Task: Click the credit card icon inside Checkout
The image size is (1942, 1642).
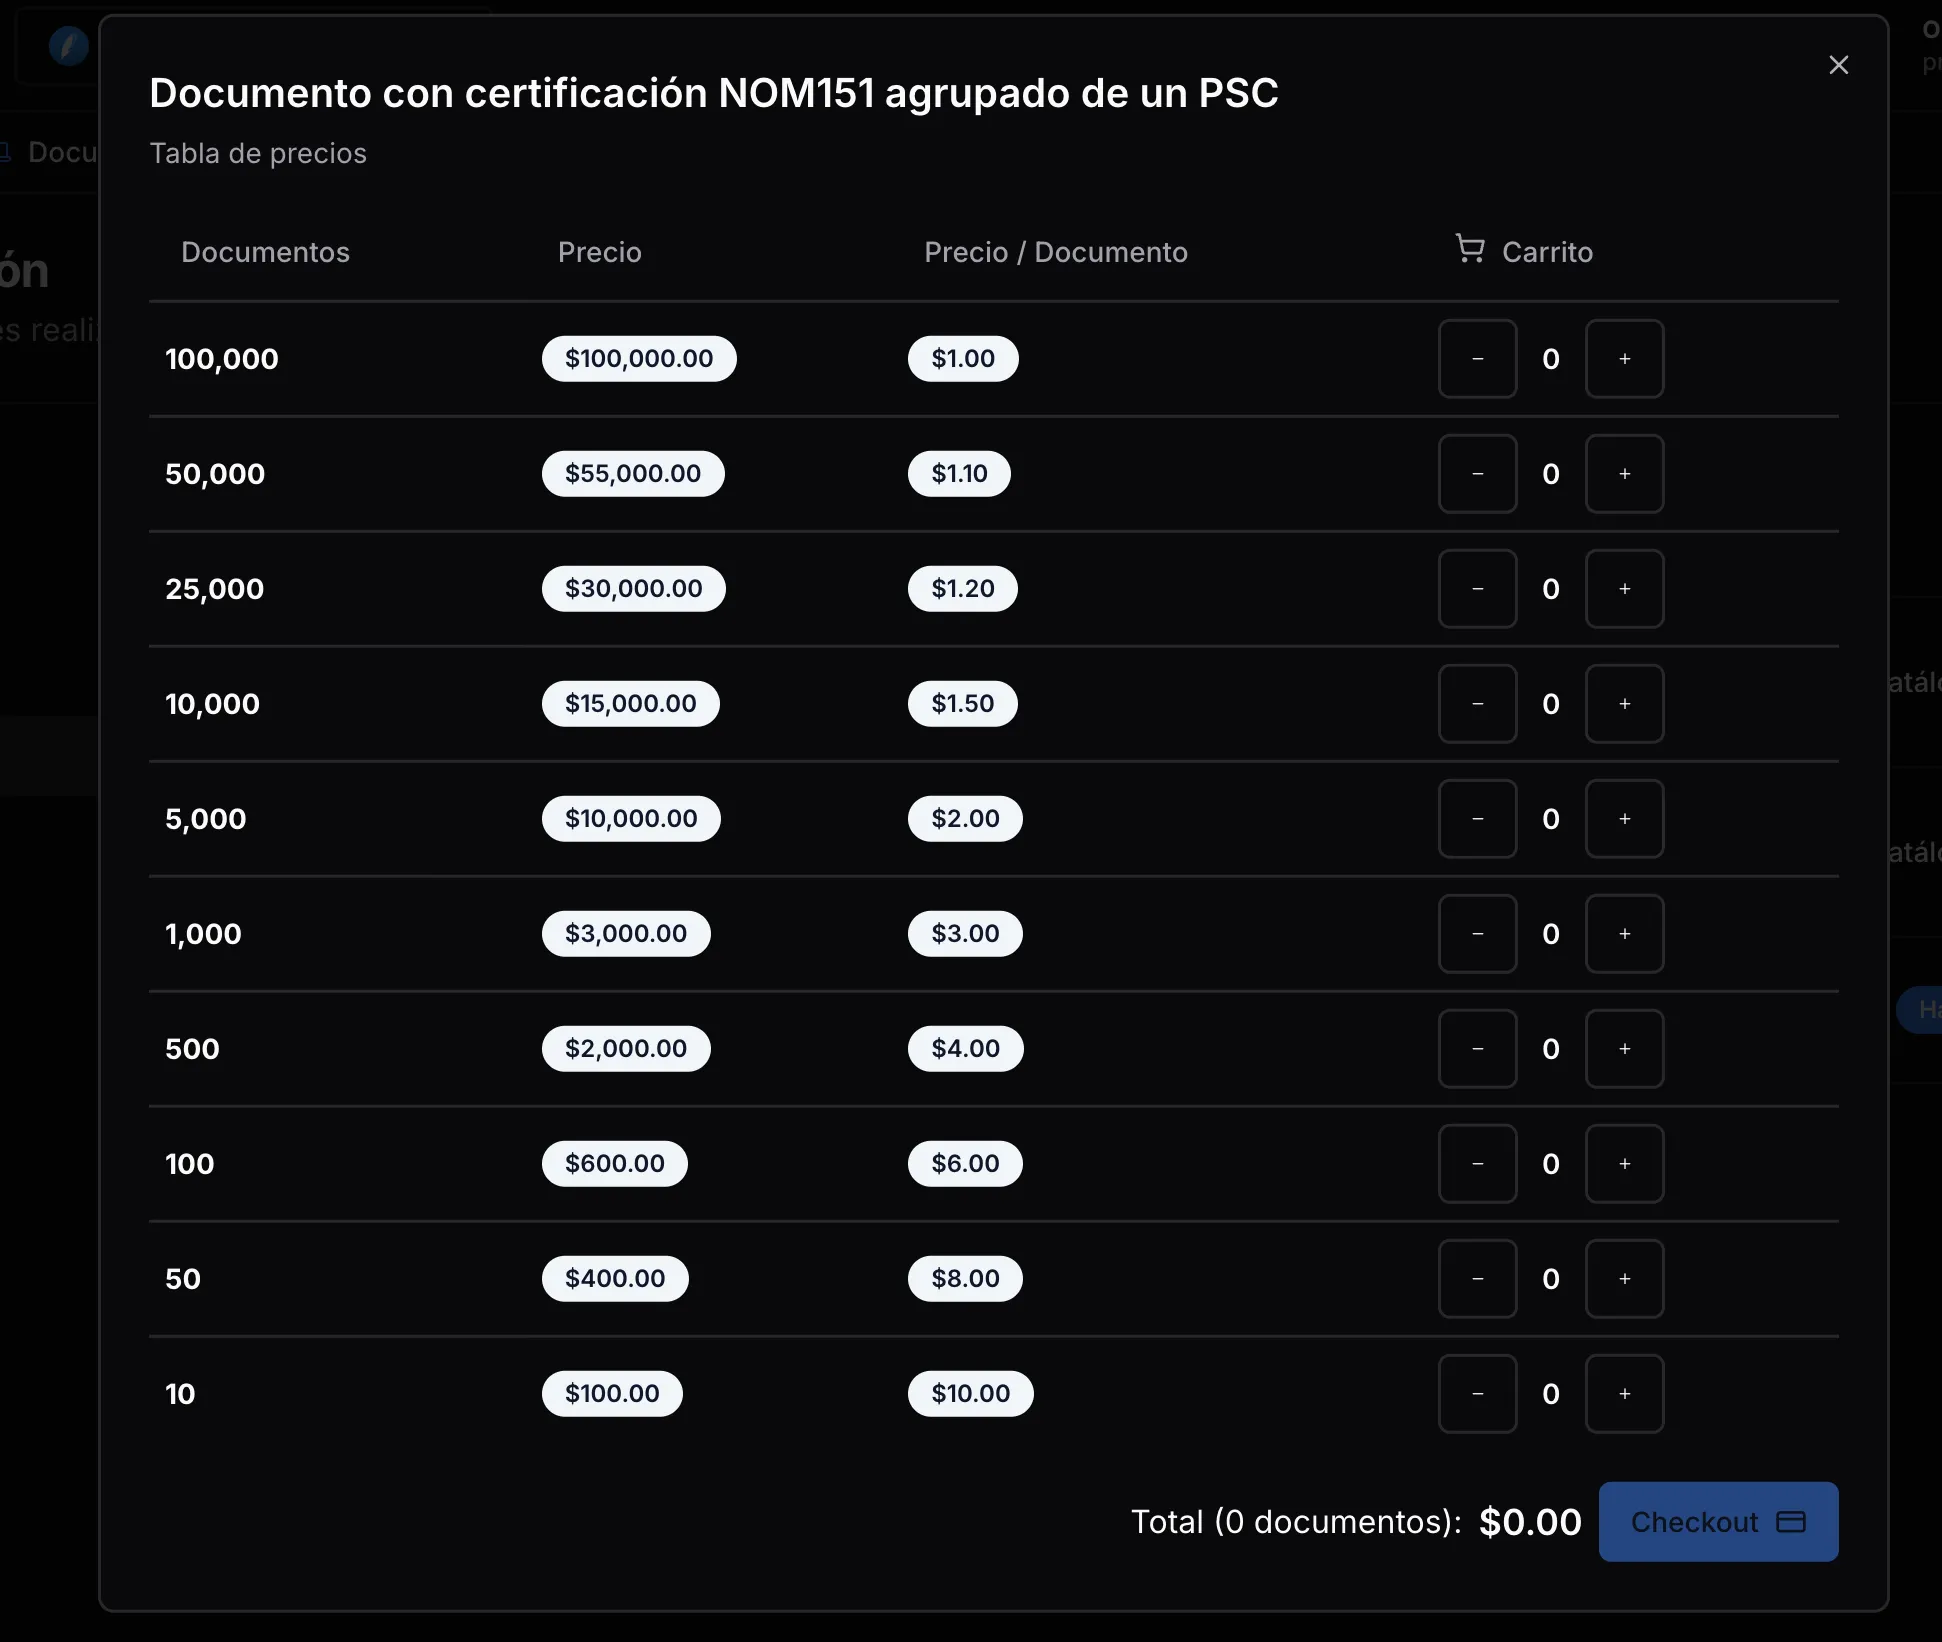Action: tap(1790, 1522)
